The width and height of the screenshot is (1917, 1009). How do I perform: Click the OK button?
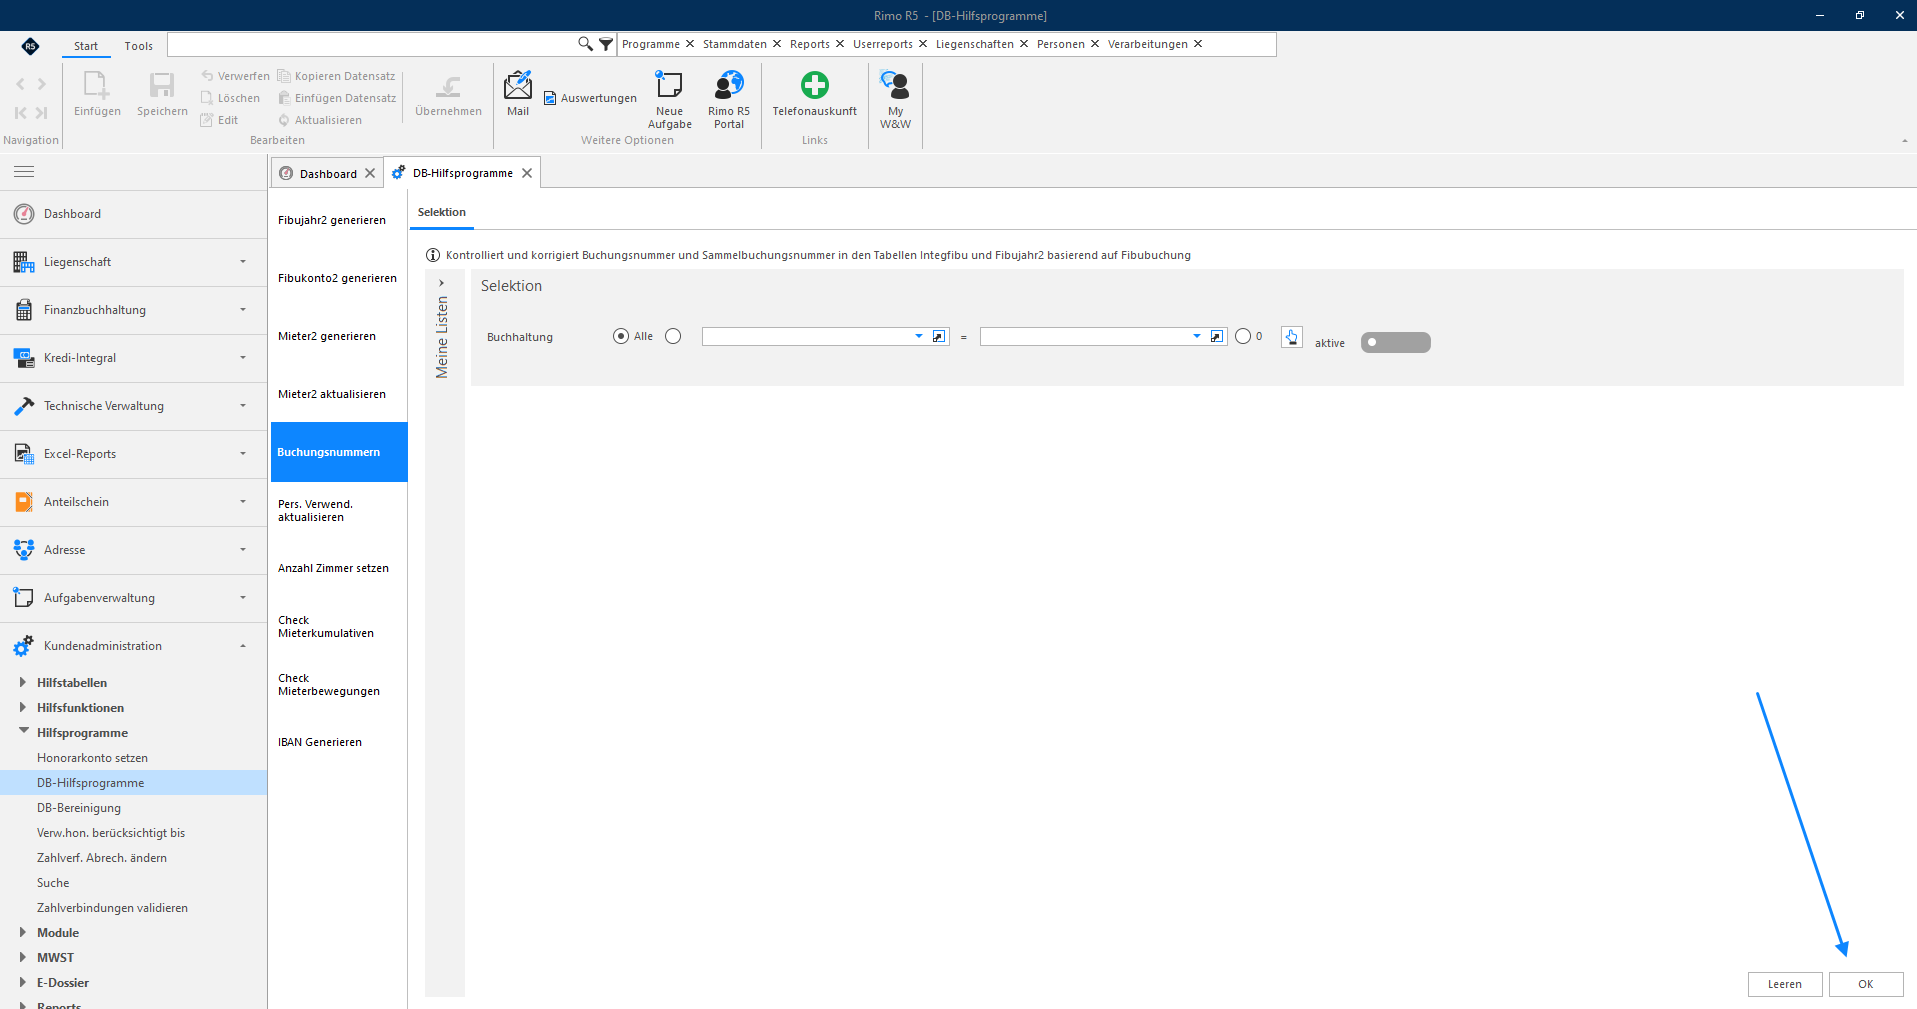click(1866, 984)
